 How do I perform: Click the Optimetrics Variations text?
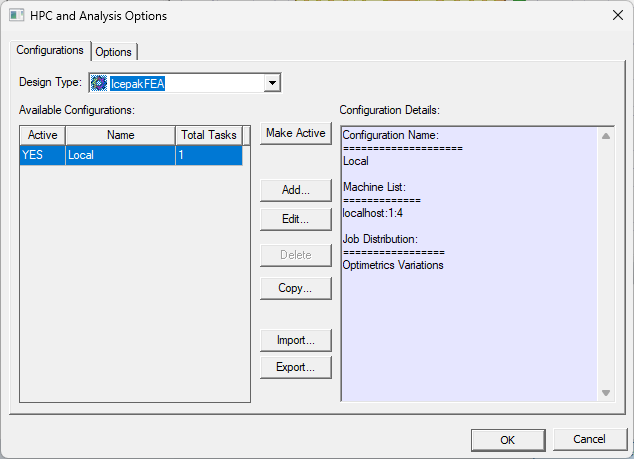(x=393, y=265)
